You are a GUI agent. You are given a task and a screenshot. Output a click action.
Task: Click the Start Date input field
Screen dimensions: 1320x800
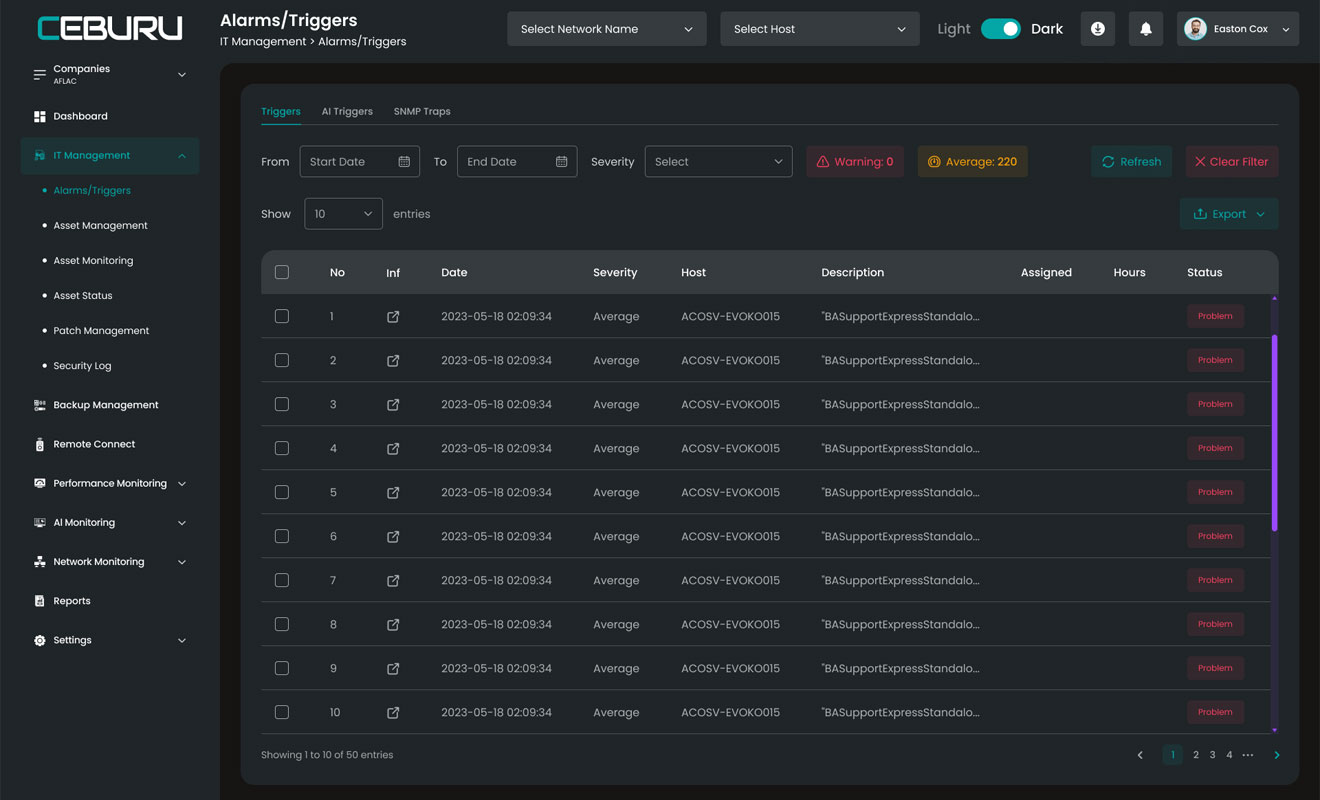coord(360,161)
